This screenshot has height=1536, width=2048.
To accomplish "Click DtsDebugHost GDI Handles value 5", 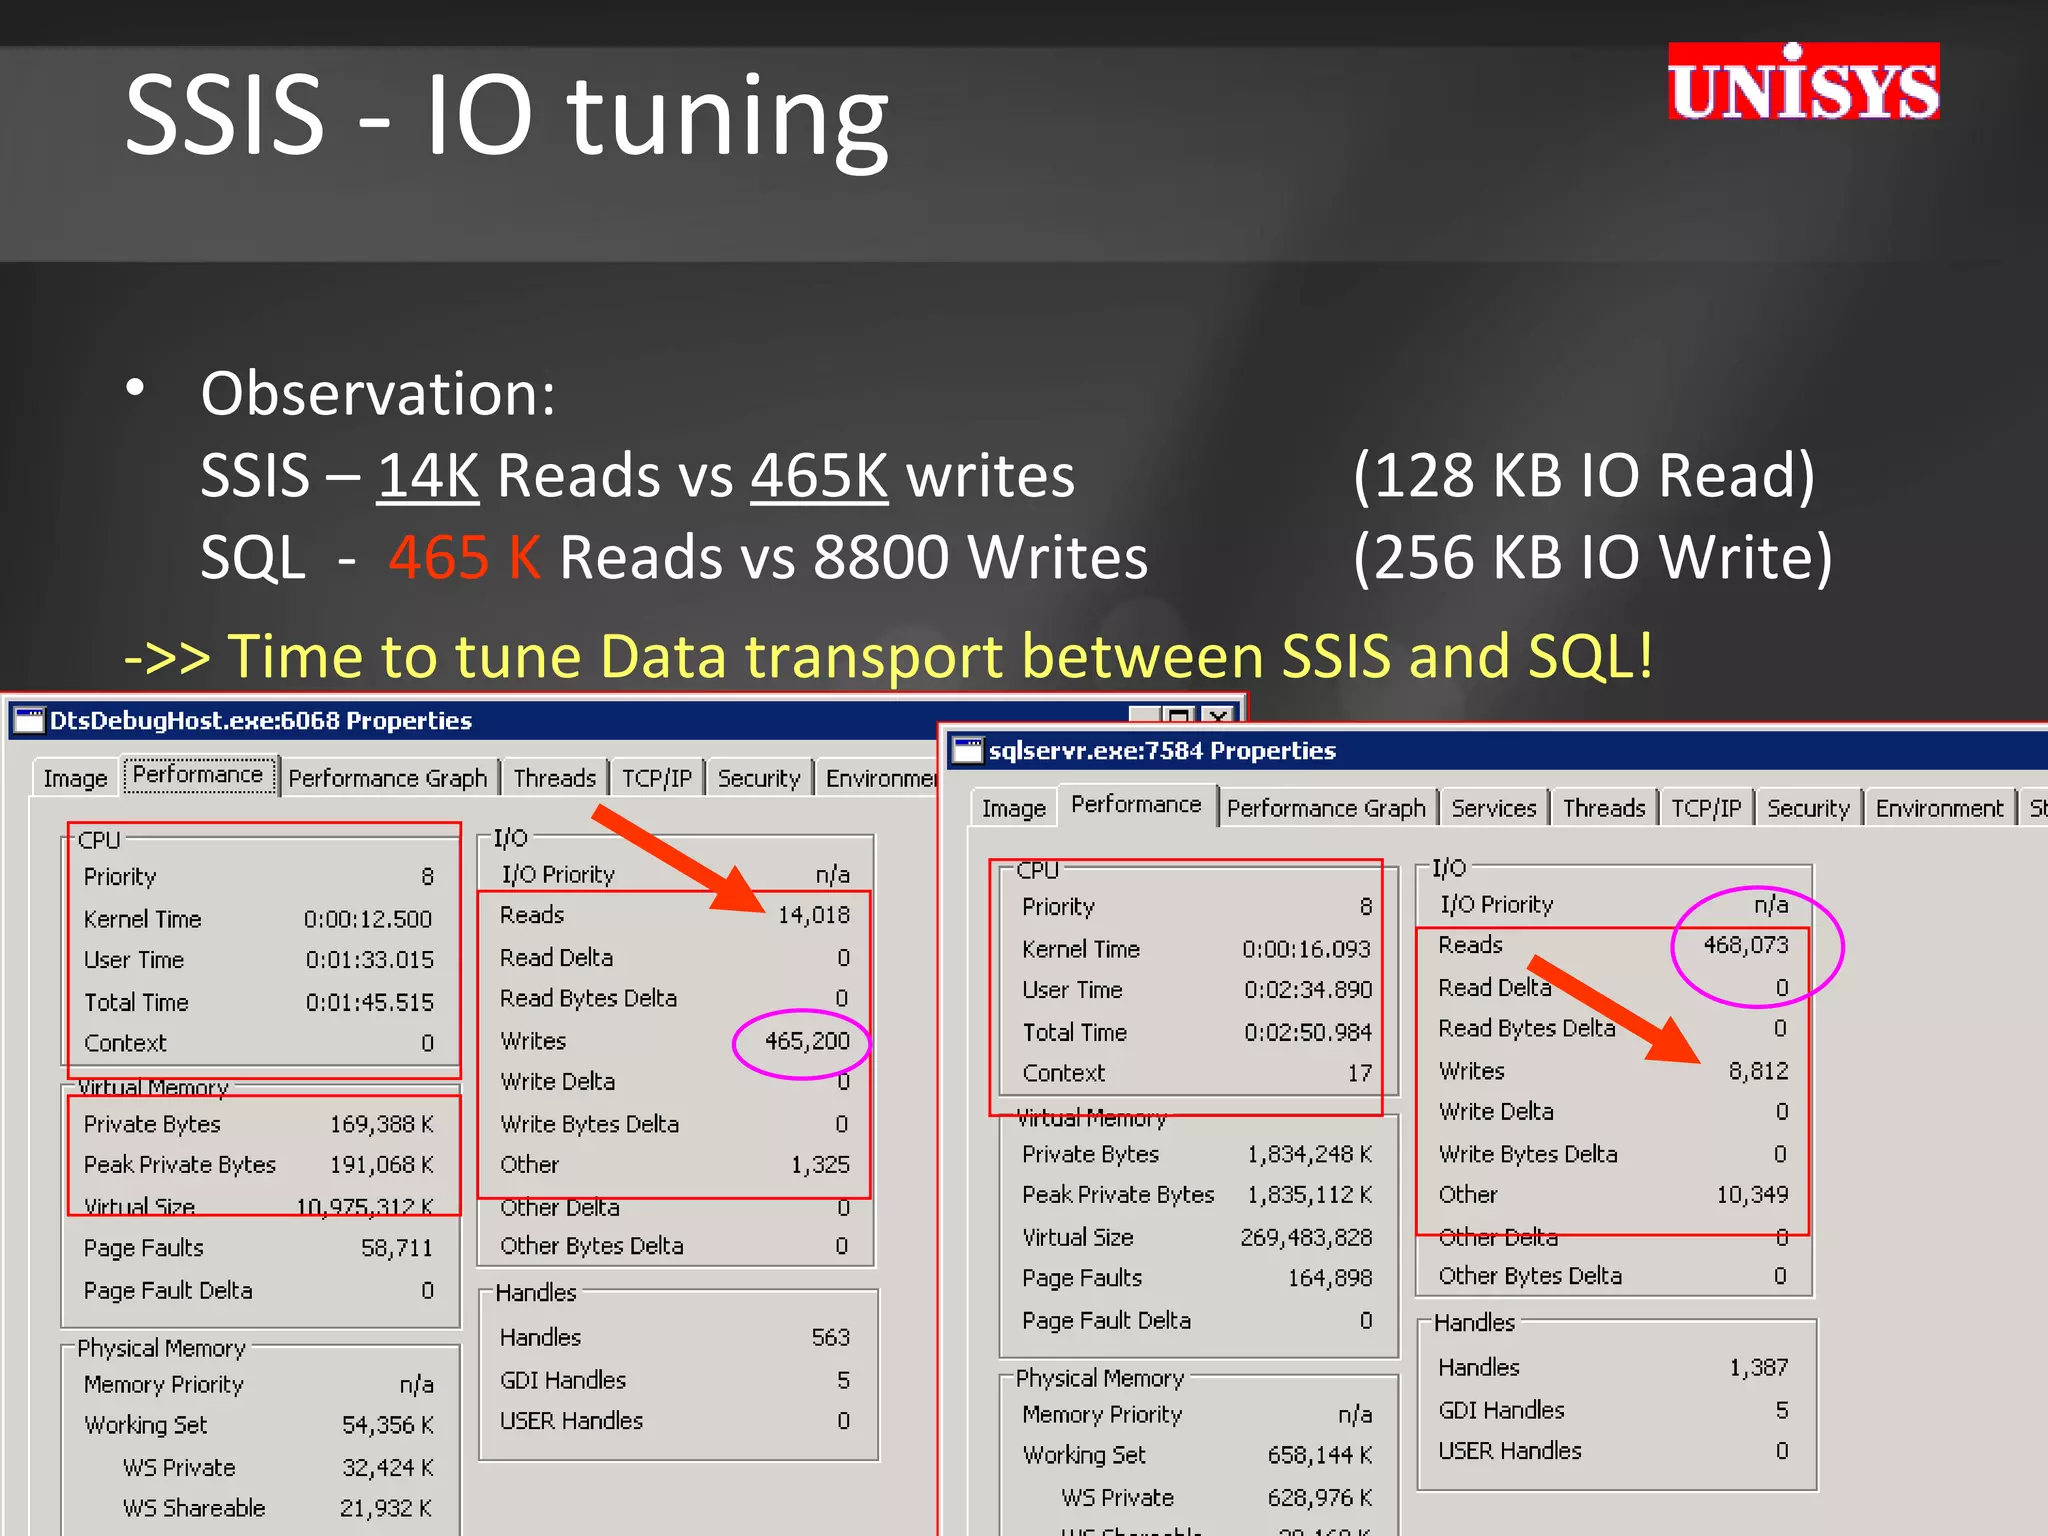I will point(843,1381).
